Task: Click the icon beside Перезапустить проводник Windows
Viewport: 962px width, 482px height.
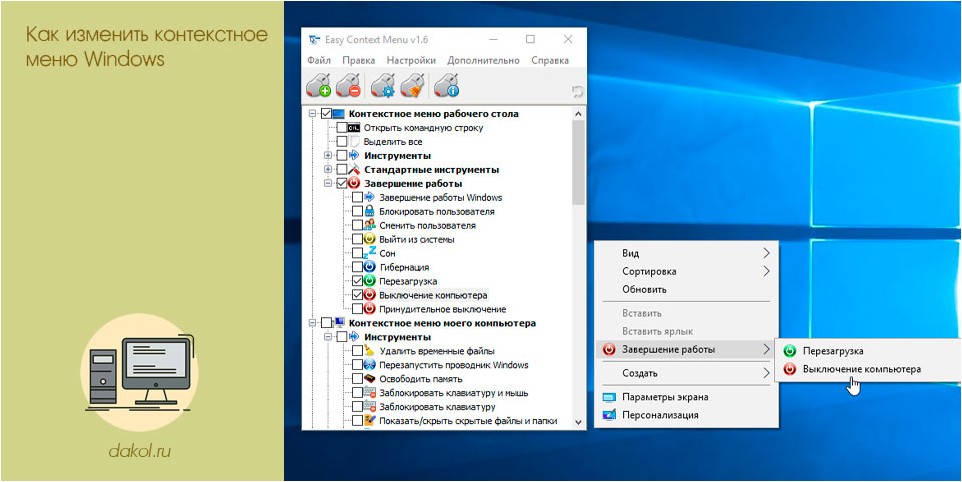Action: coord(369,364)
